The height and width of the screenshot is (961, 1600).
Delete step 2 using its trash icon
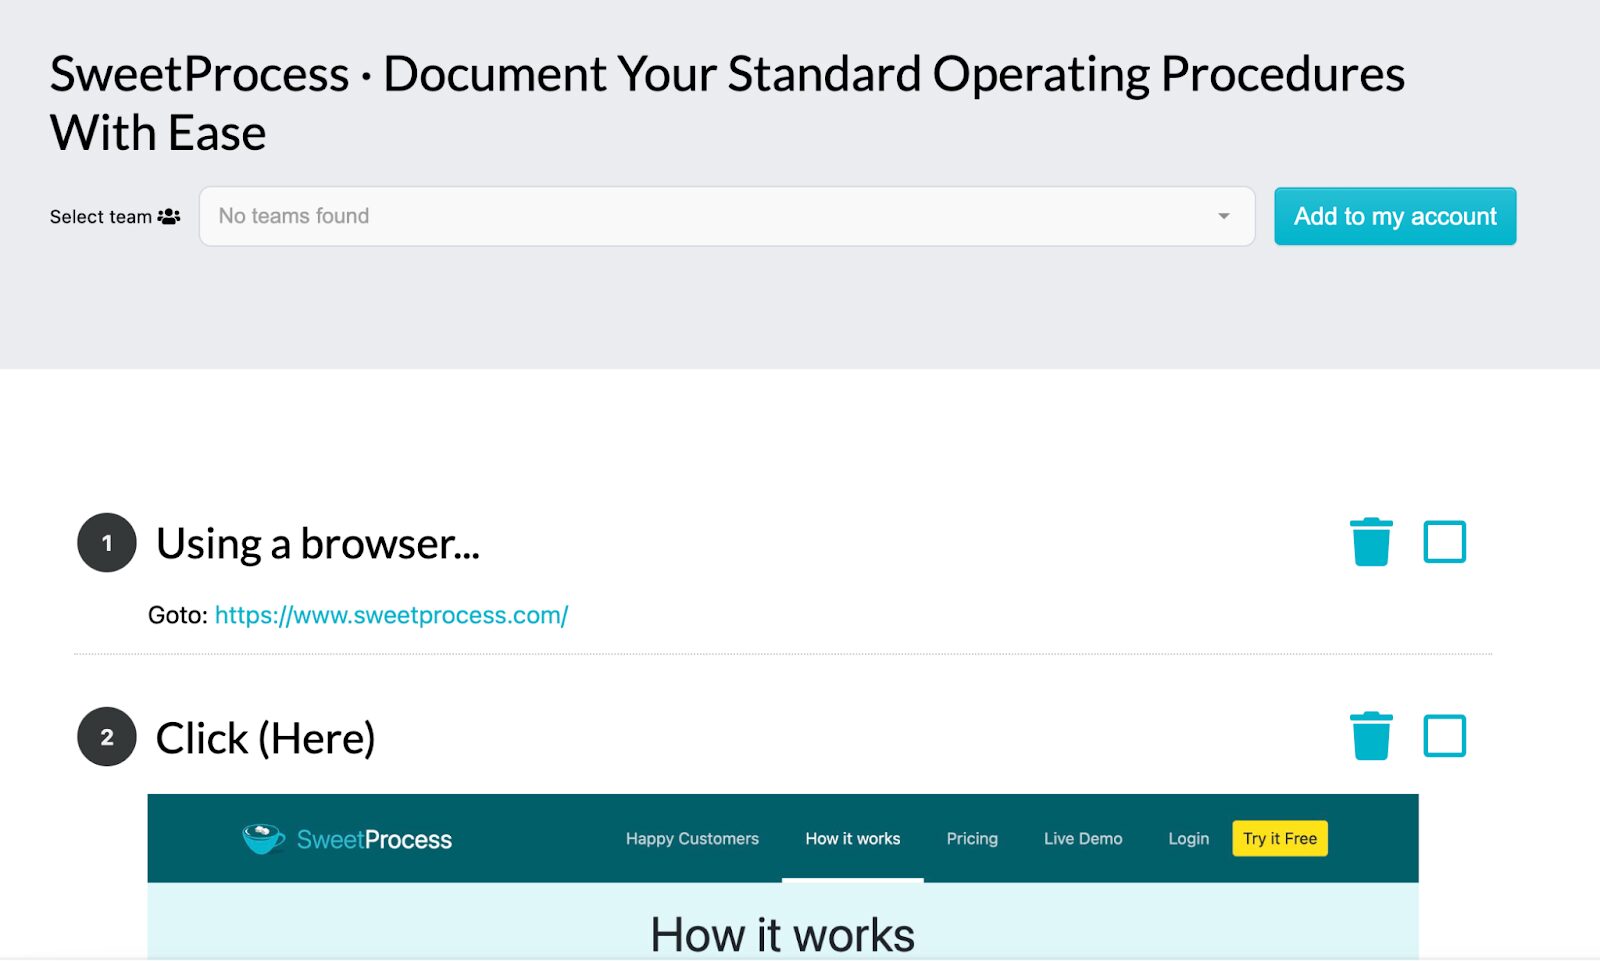pyautogui.click(x=1371, y=735)
